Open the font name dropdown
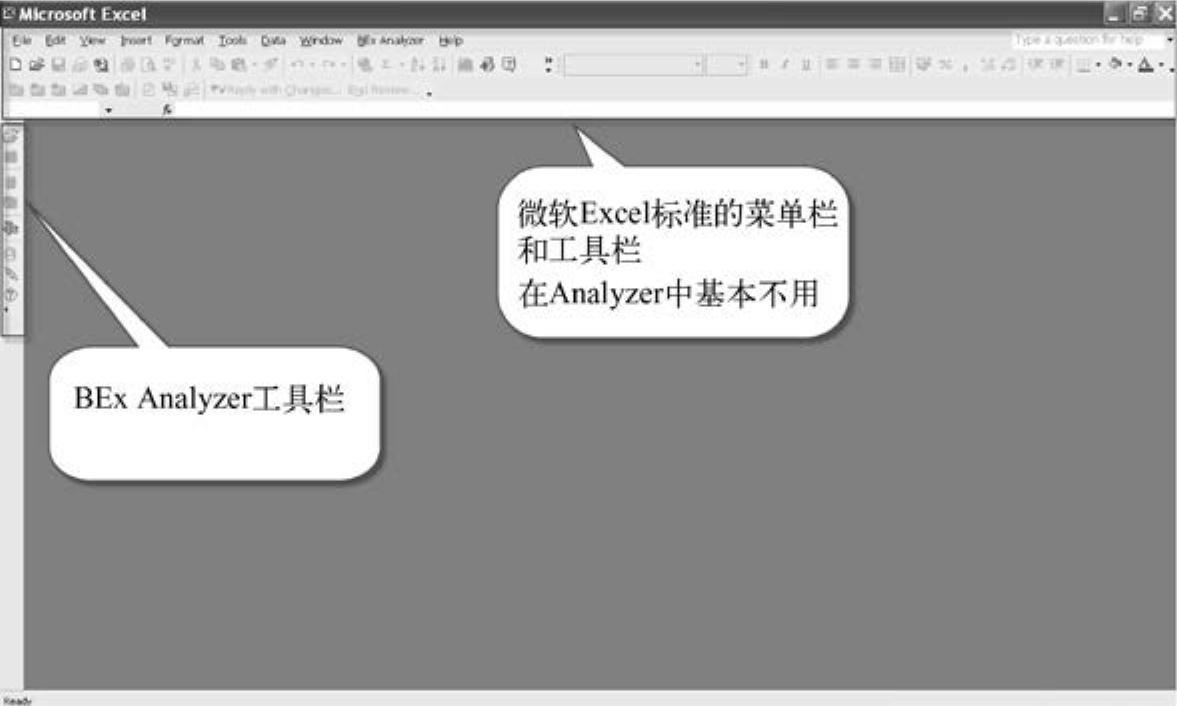The image size is (1177, 706). pos(697,65)
